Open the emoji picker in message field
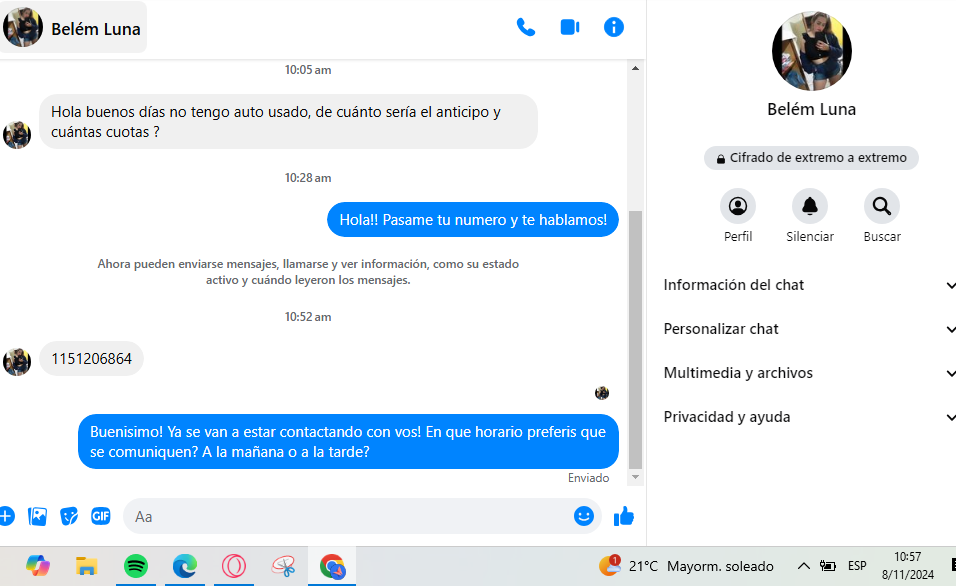 [583, 516]
